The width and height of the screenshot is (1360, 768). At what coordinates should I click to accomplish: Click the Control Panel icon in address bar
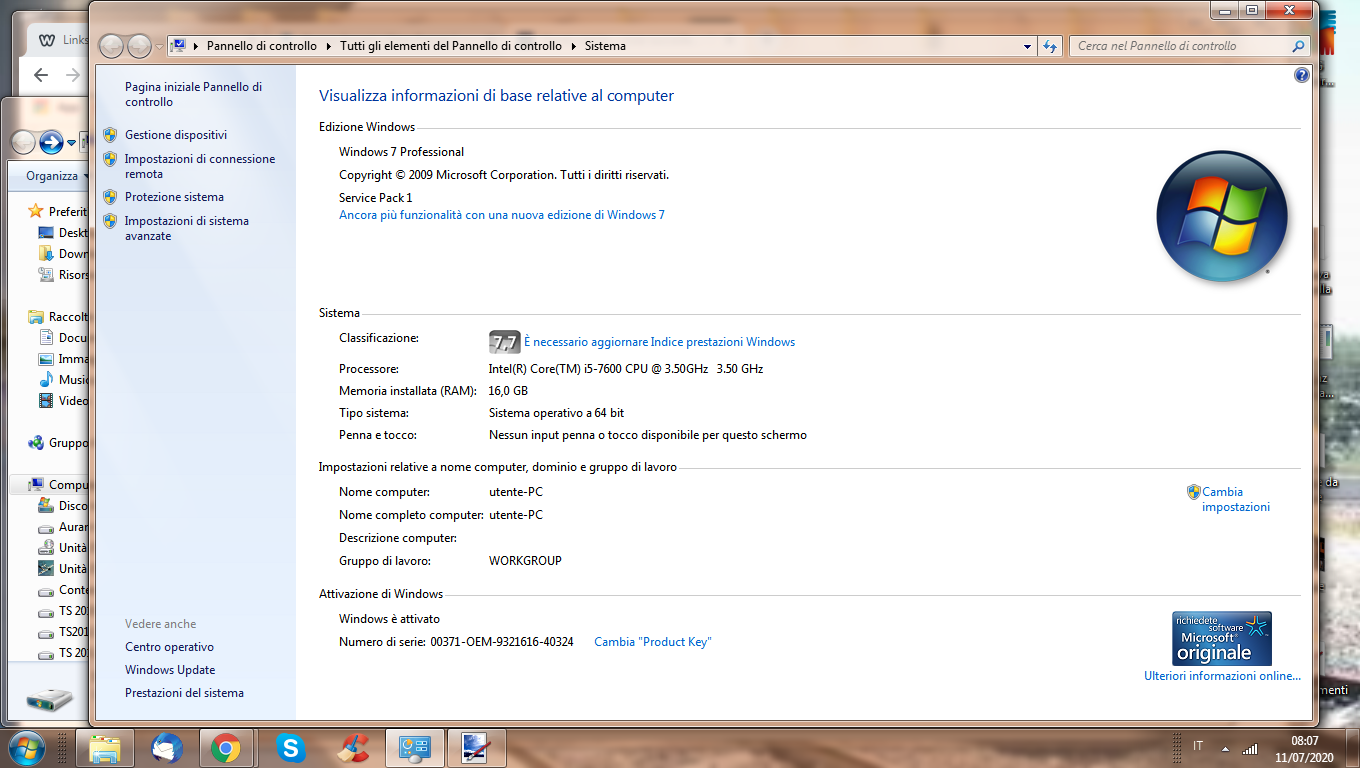pyautogui.click(x=178, y=46)
